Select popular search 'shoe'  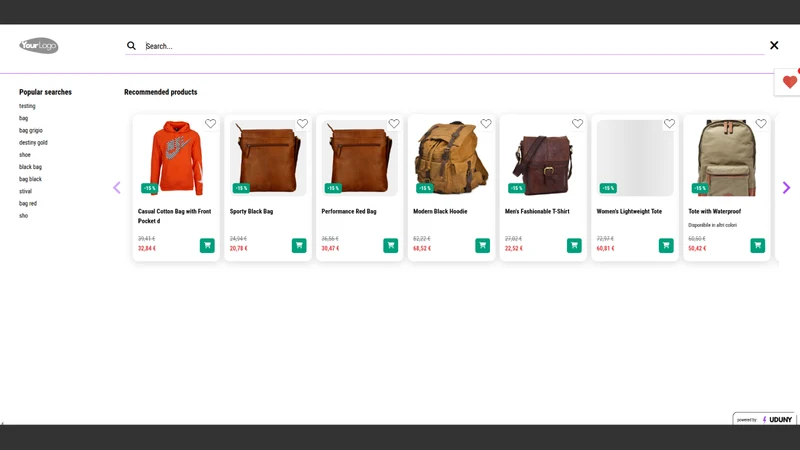pos(24,155)
